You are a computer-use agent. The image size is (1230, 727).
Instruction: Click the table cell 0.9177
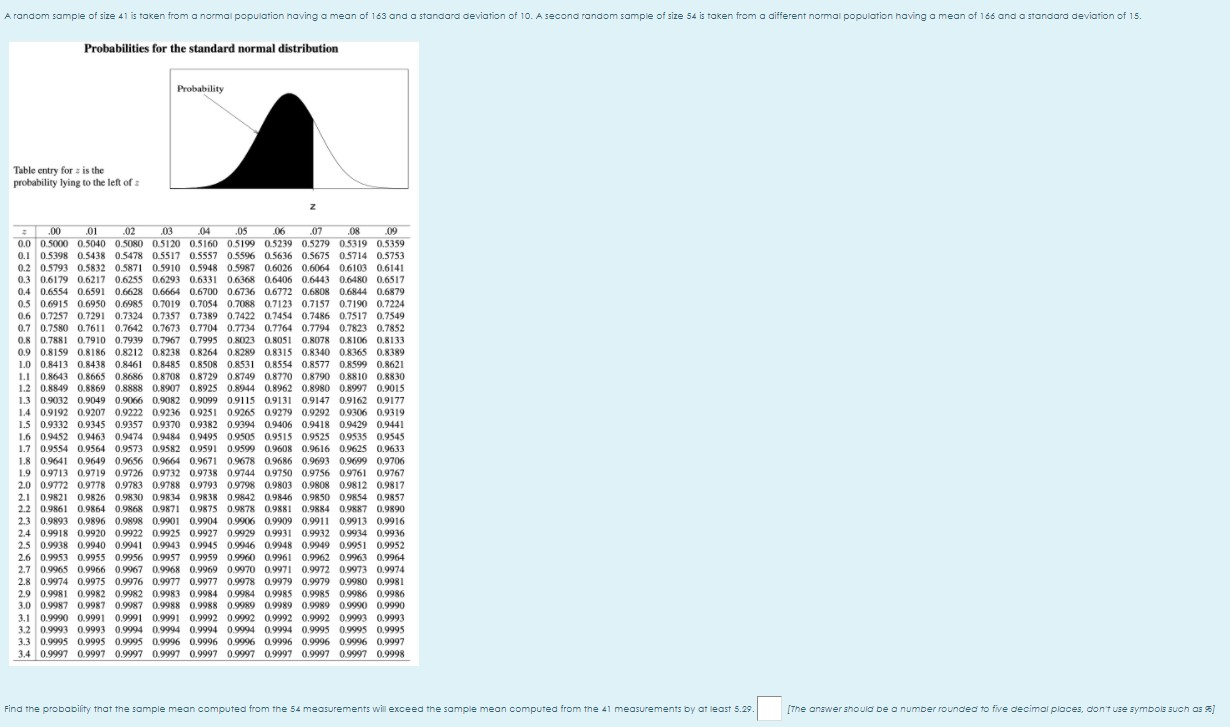coord(391,403)
